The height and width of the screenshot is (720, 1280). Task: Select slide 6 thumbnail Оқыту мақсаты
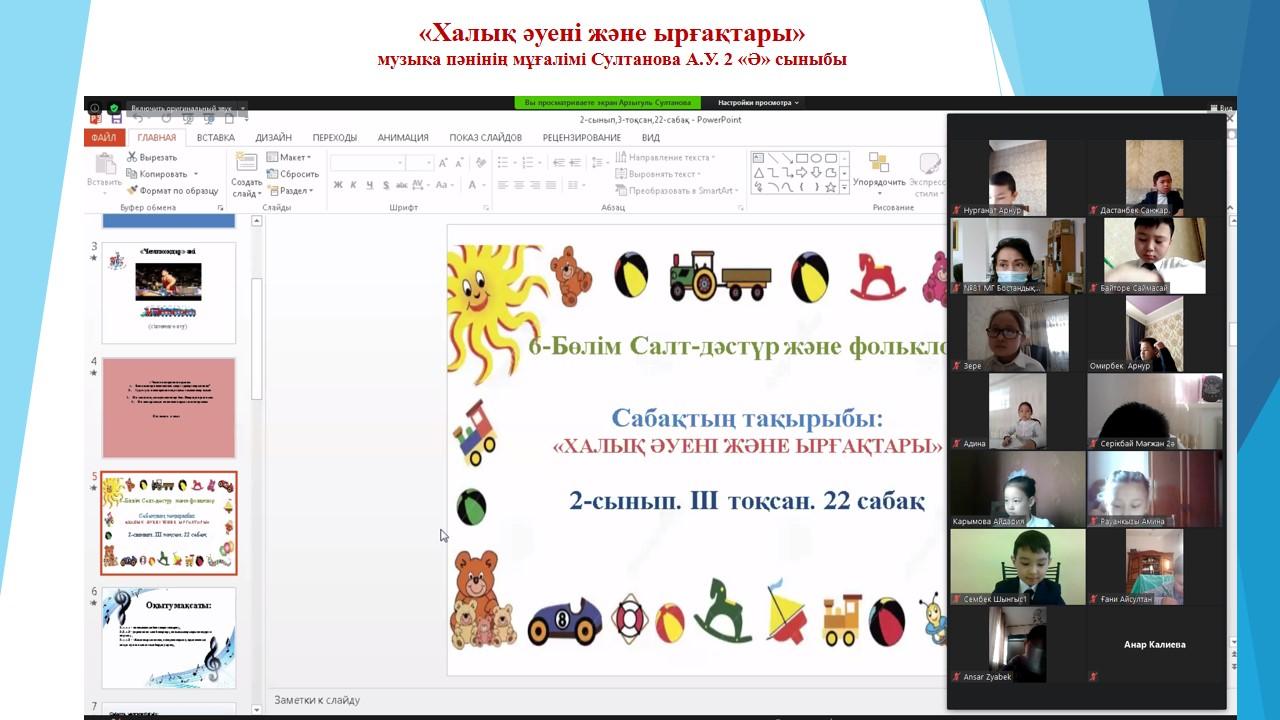coord(169,638)
